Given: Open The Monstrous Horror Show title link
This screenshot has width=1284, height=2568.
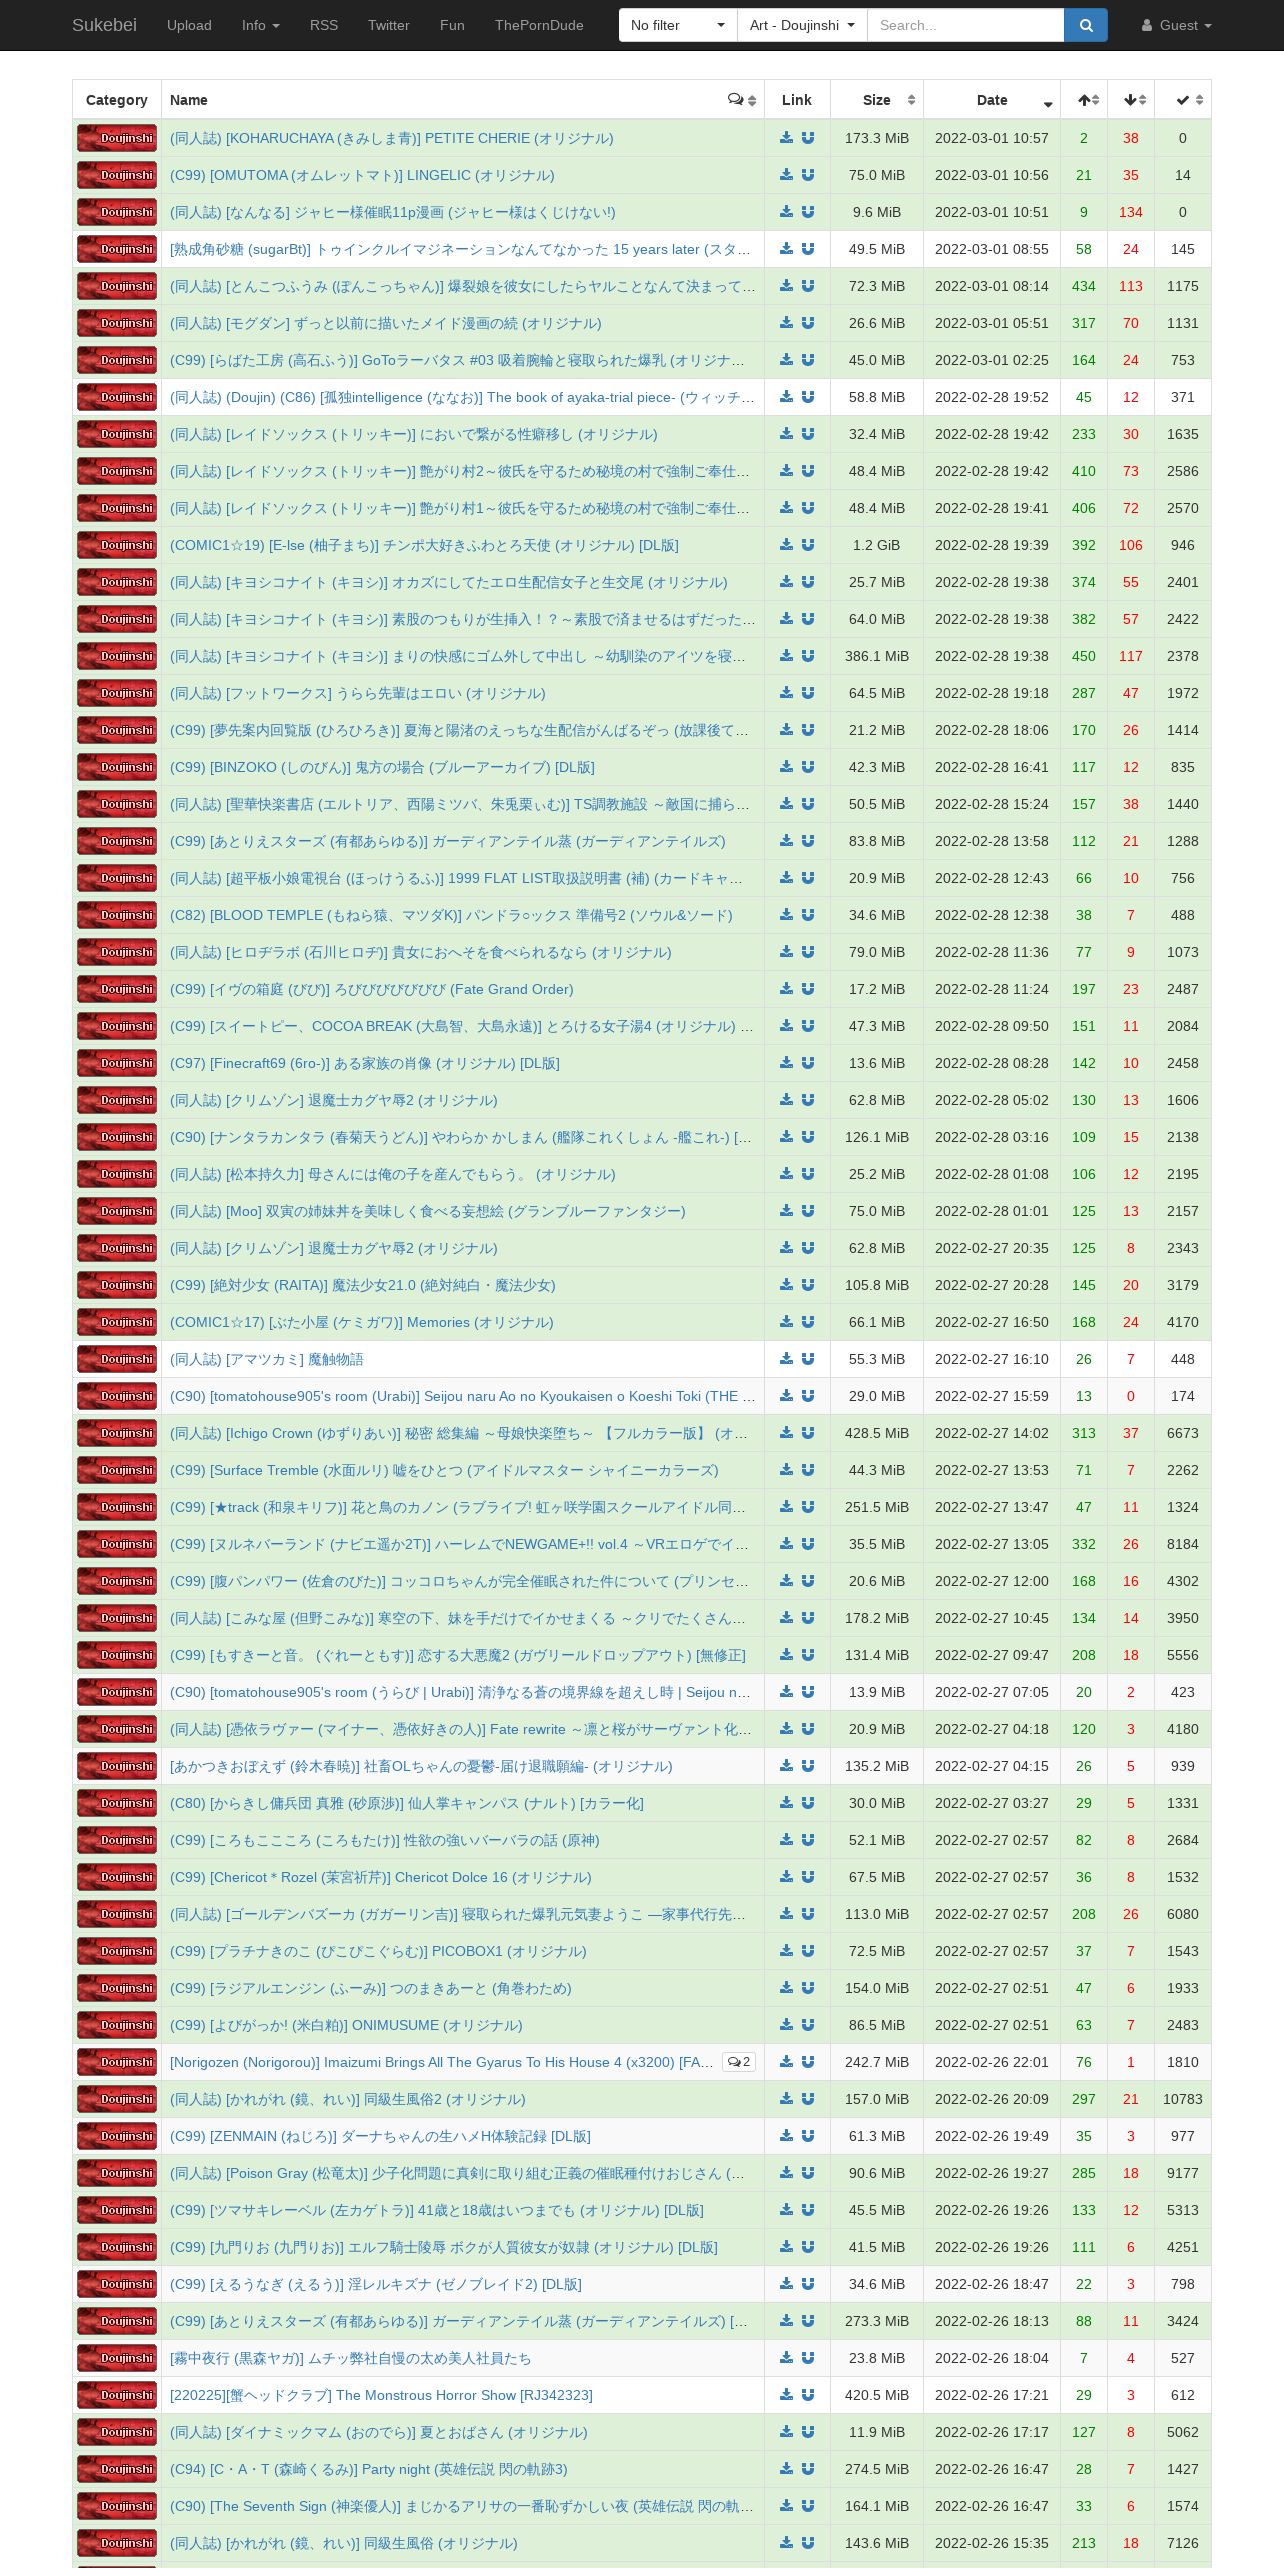Looking at the screenshot, I should pos(381,2395).
